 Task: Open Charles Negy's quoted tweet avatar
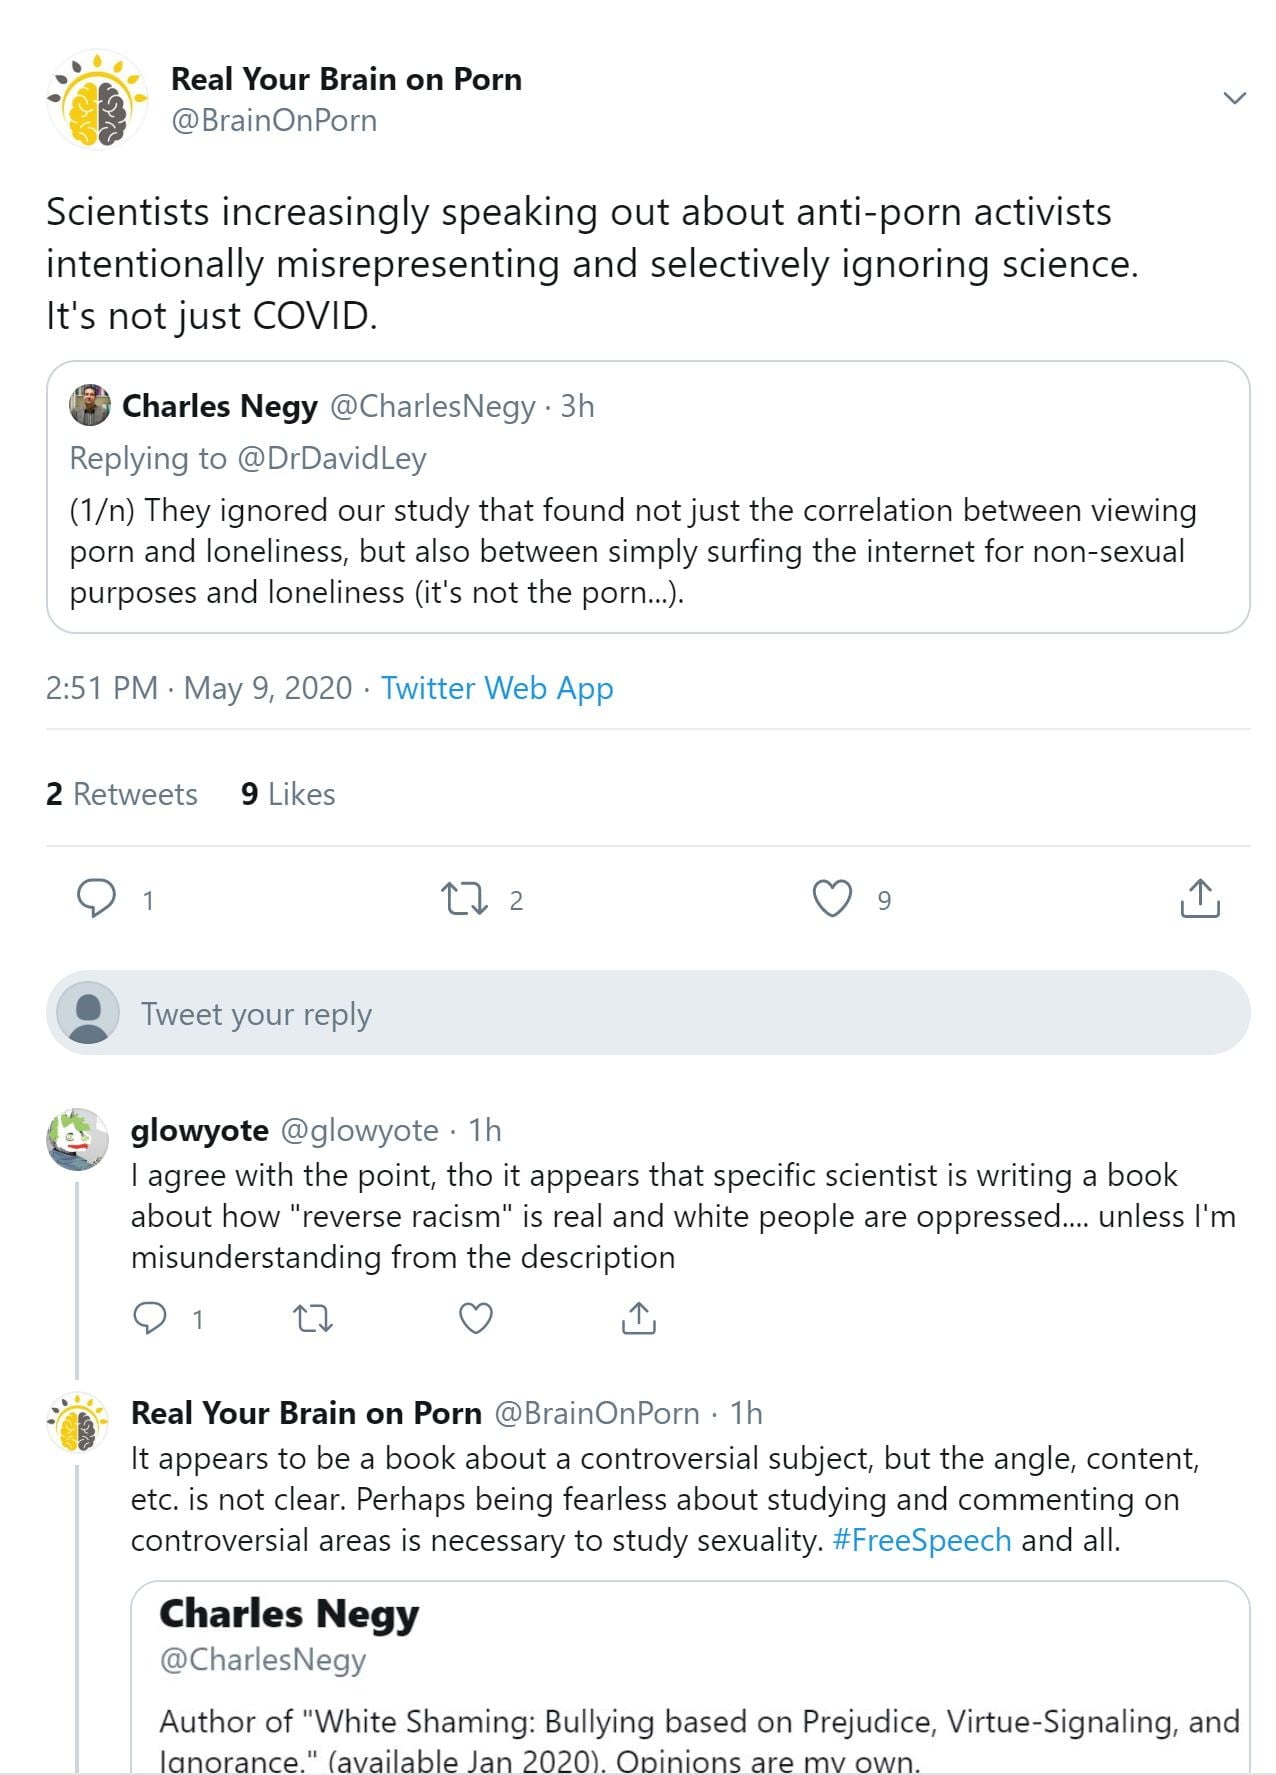89,405
